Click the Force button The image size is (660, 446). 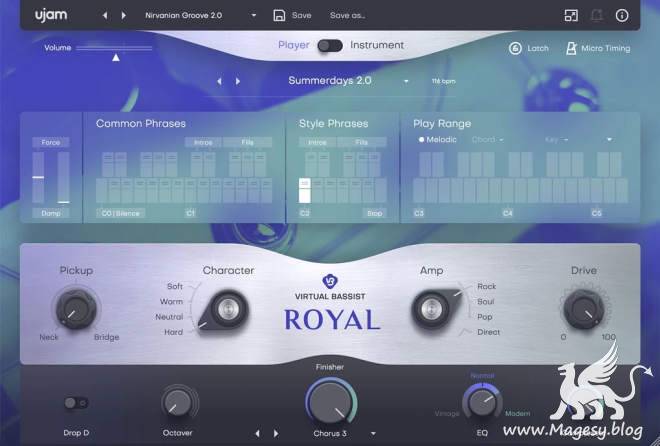[51, 142]
